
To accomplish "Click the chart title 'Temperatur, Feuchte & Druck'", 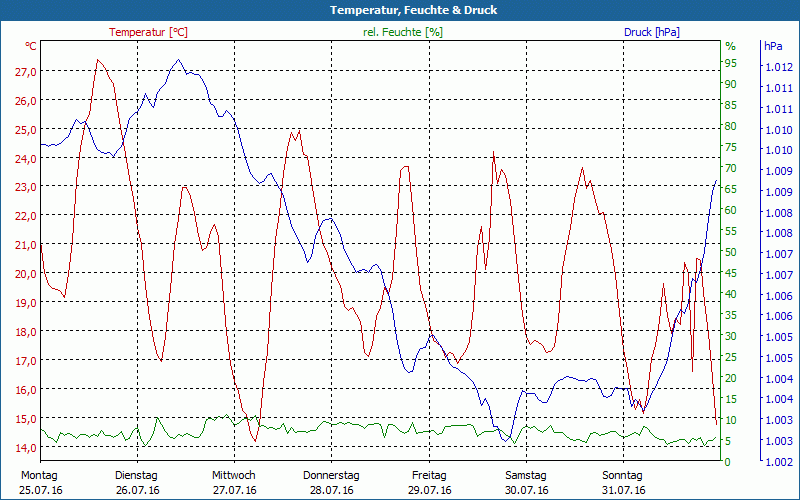I will (400, 10).
